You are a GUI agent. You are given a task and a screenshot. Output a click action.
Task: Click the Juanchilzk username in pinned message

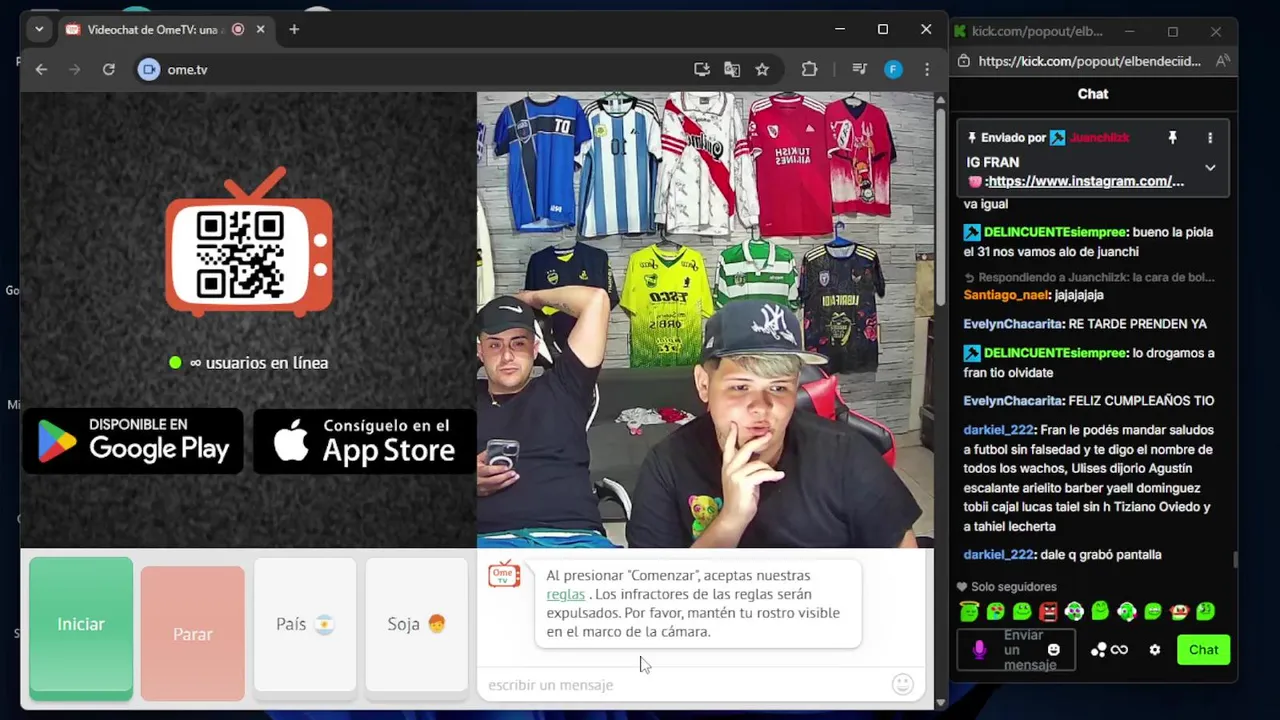[x=1099, y=138]
